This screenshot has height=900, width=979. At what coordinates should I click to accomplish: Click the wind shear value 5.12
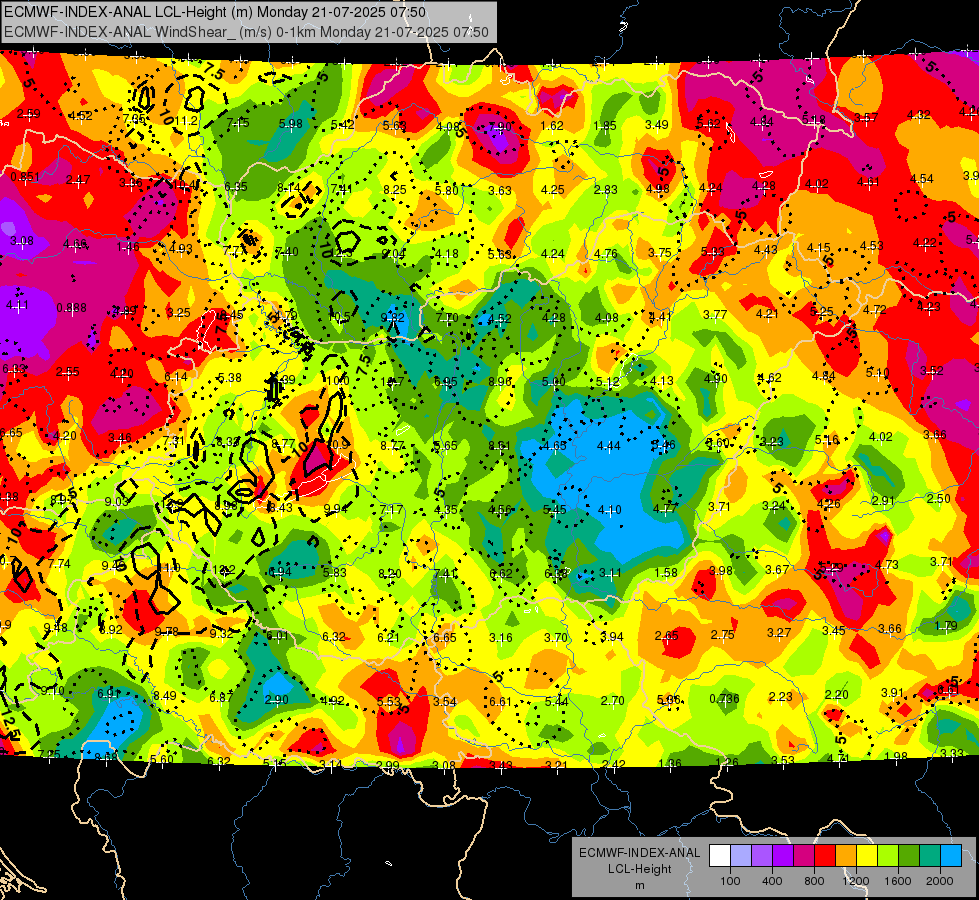click(608, 382)
